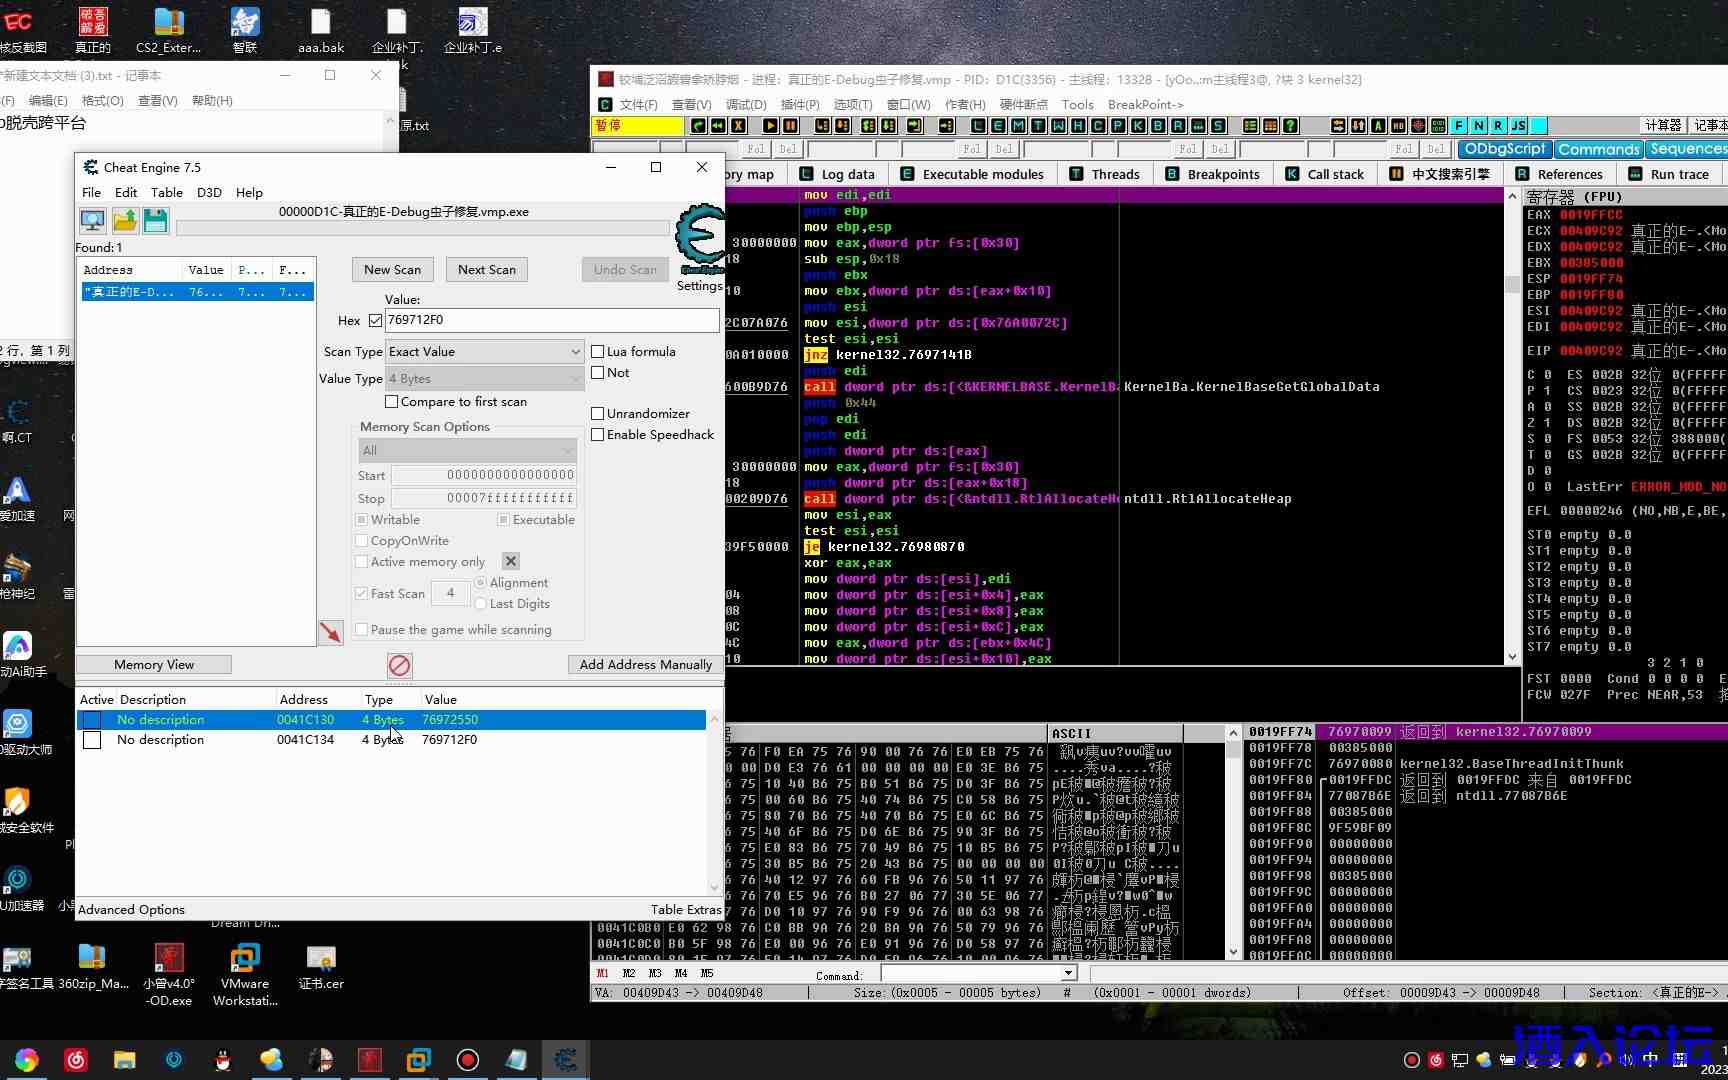Screen dimensions: 1728x1080
Task: Open the process list in Cheat Engine
Action: point(93,220)
